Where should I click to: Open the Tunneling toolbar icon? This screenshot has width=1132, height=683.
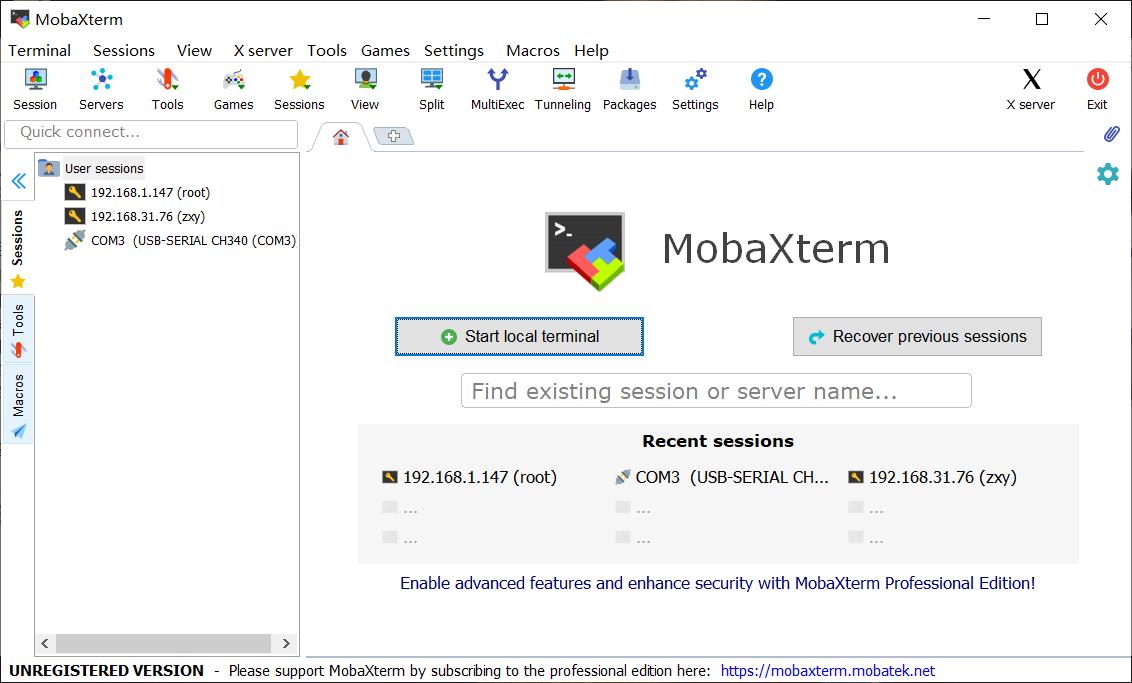click(563, 88)
